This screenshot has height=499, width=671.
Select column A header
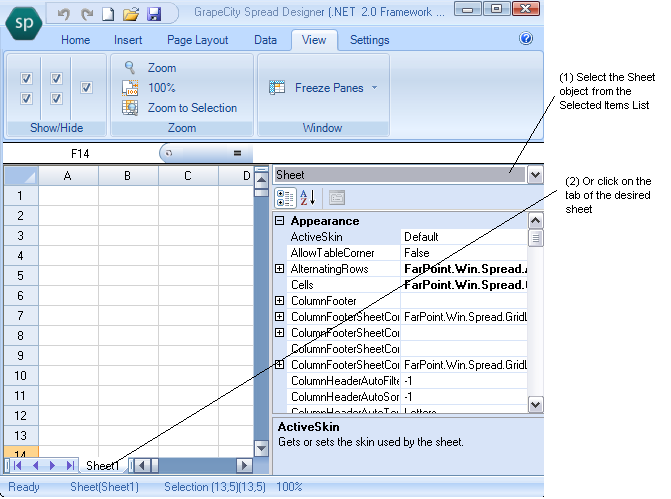point(68,176)
